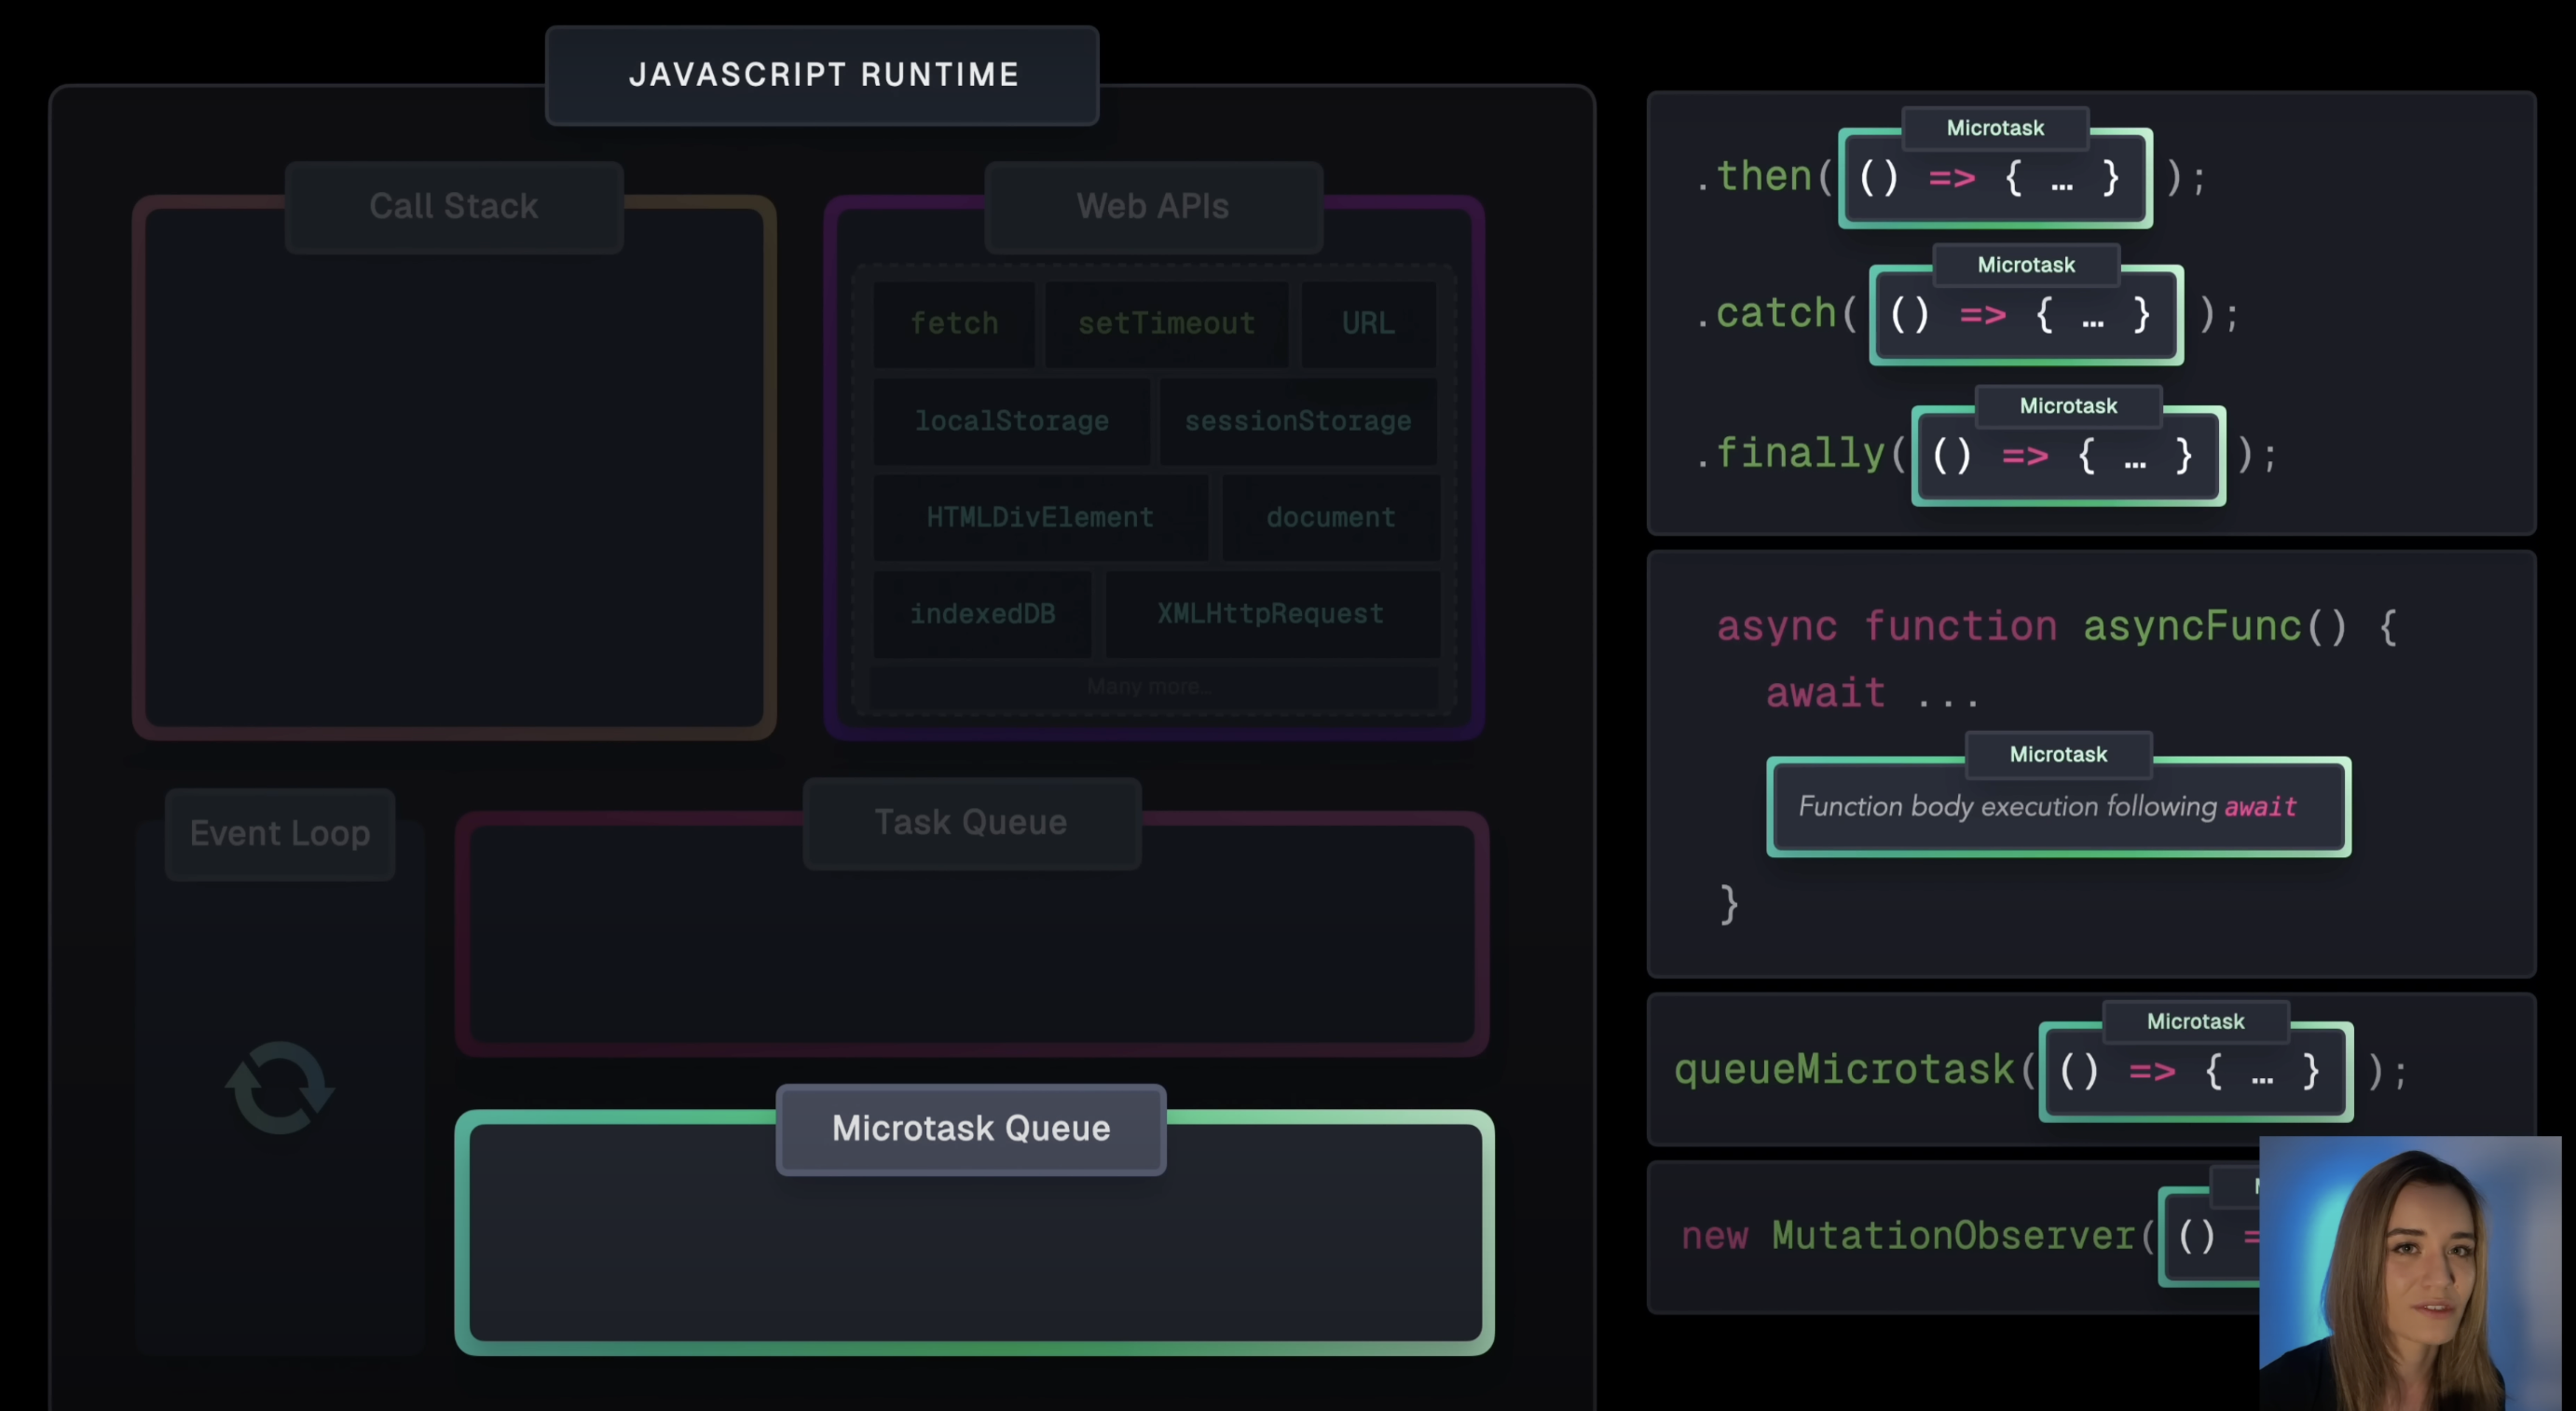Select the setTimeout API tile
The height and width of the screenshot is (1411, 2576).
point(1166,323)
